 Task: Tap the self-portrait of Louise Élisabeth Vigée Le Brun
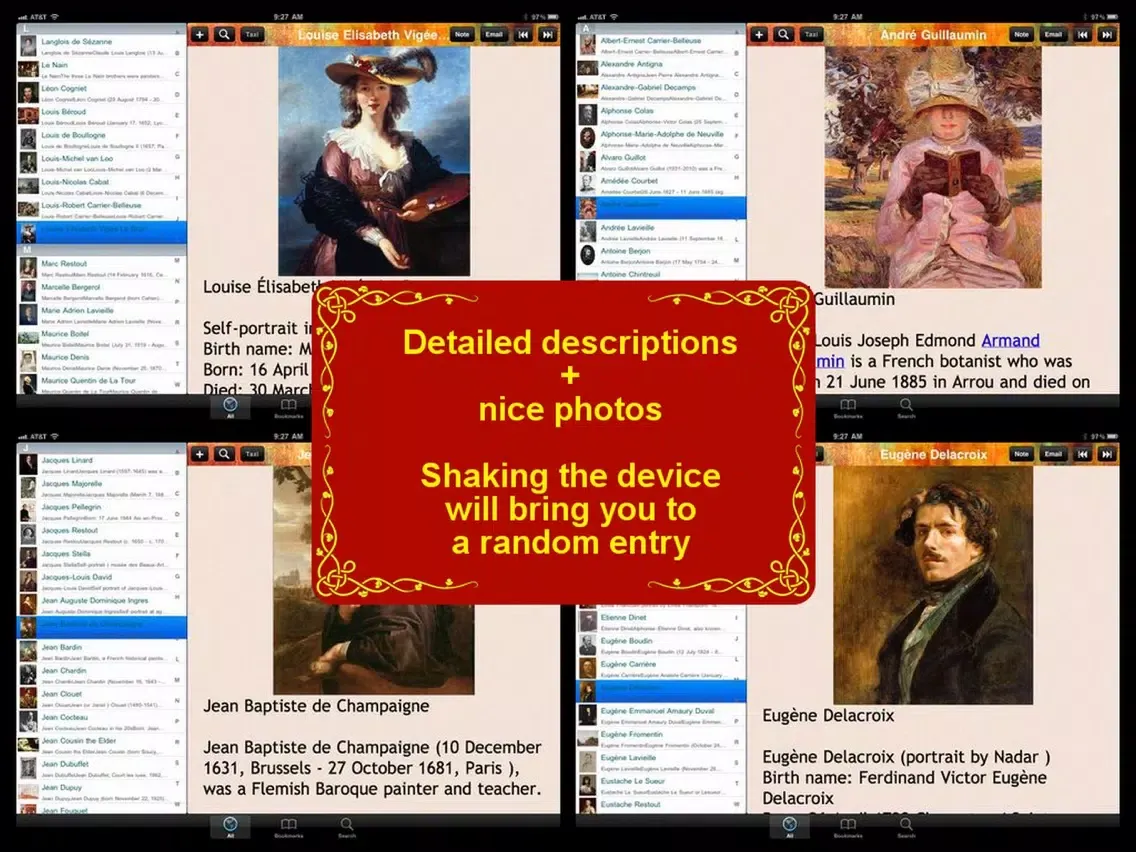(374, 161)
